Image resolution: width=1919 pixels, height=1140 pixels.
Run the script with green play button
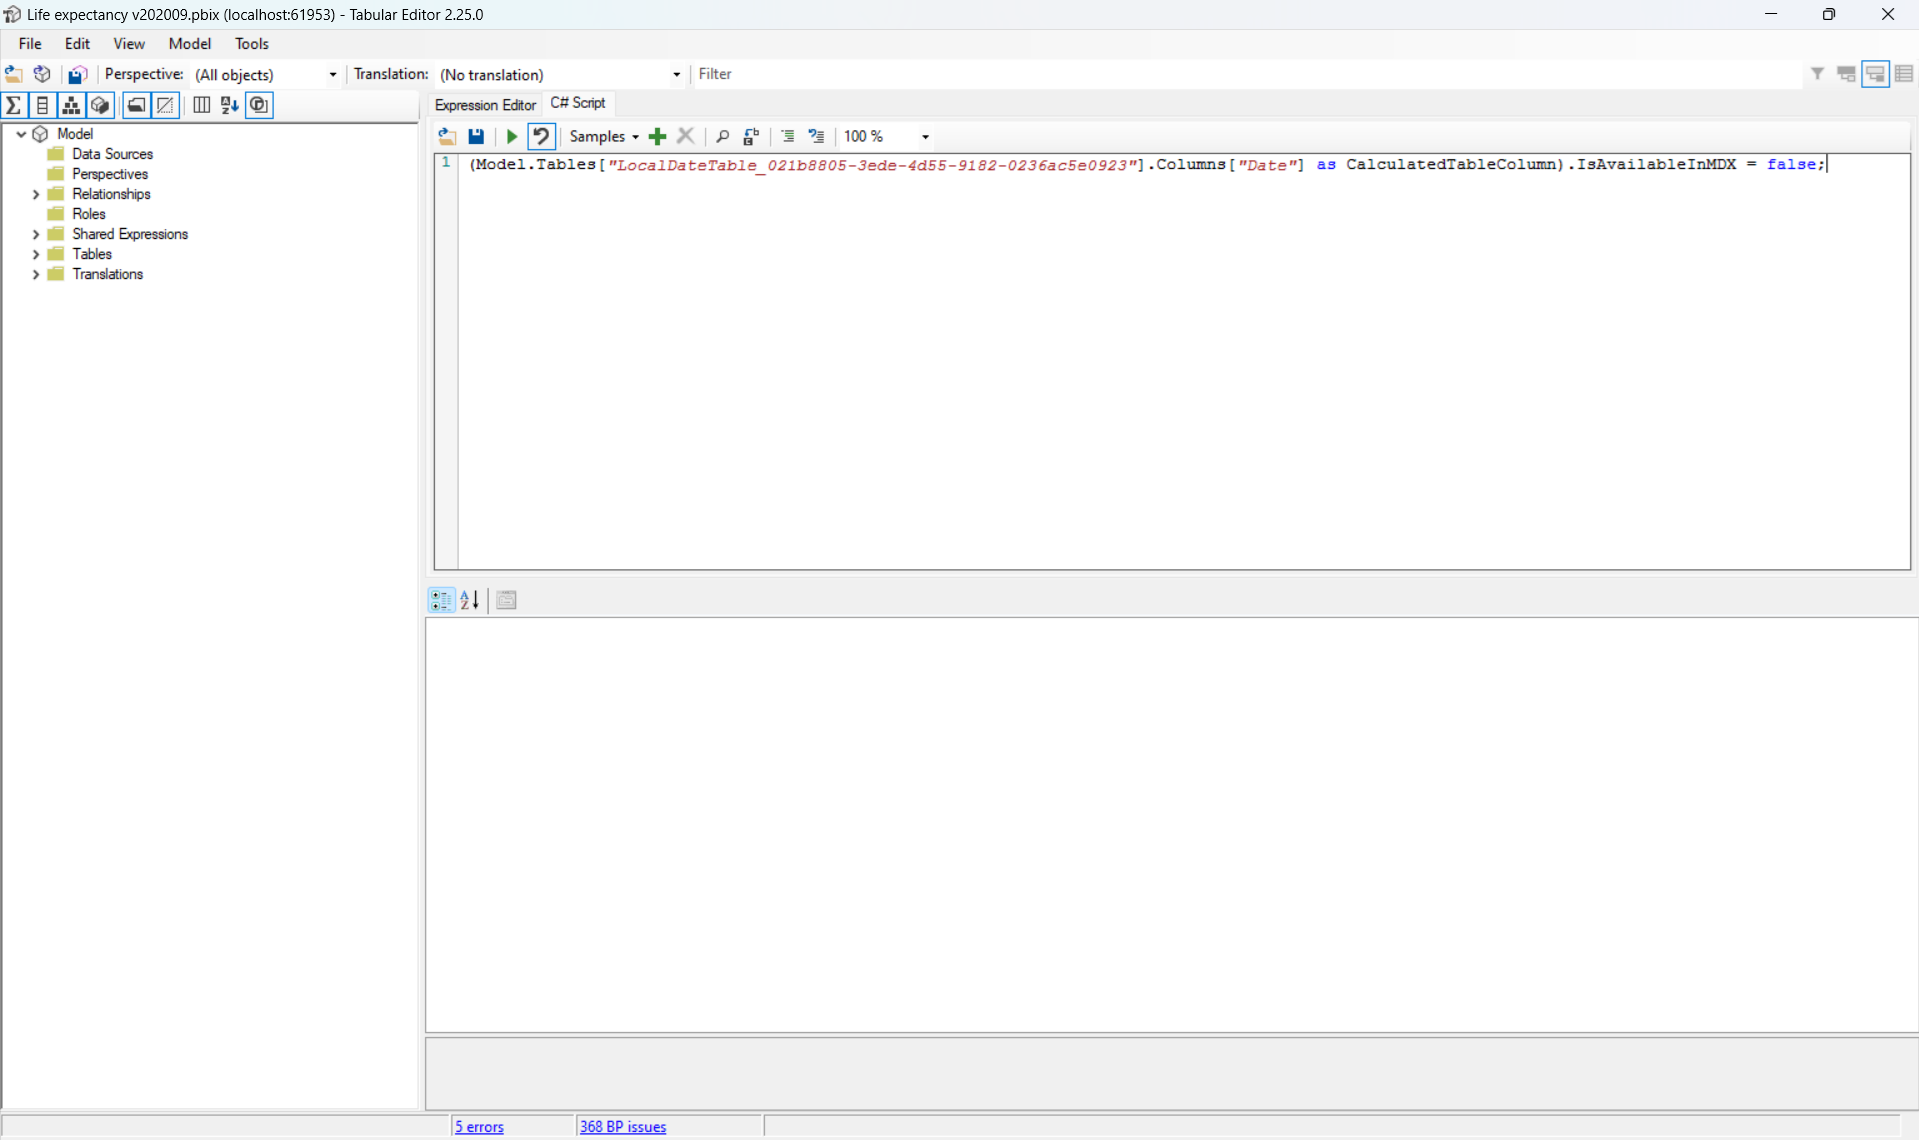click(x=512, y=136)
